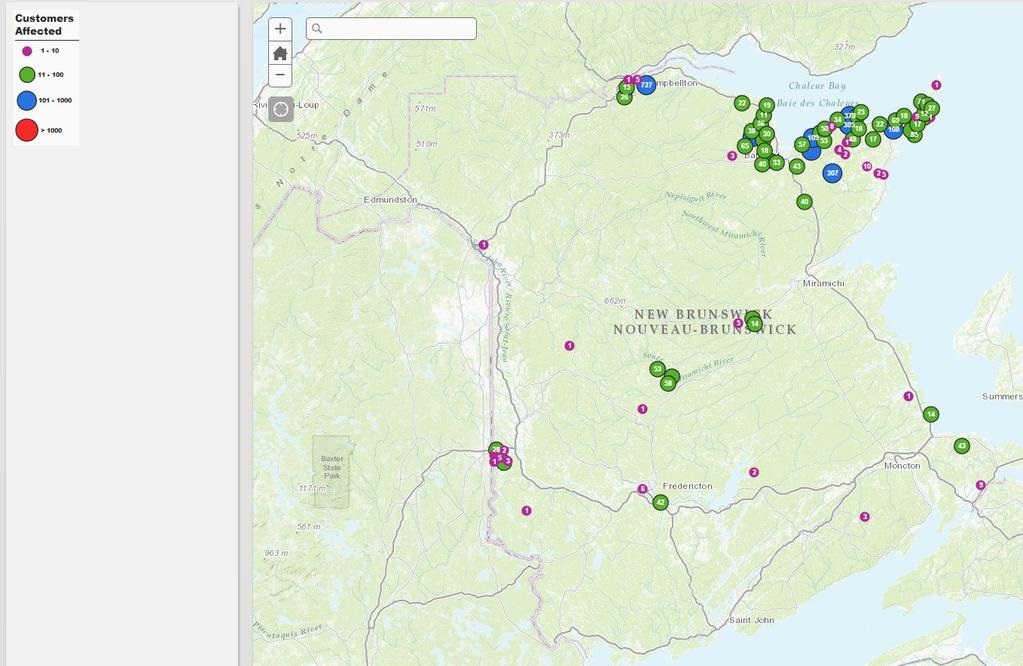Click the Edmundston city label
This screenshot has height=666, width=1023.
[x=390, y=200]
